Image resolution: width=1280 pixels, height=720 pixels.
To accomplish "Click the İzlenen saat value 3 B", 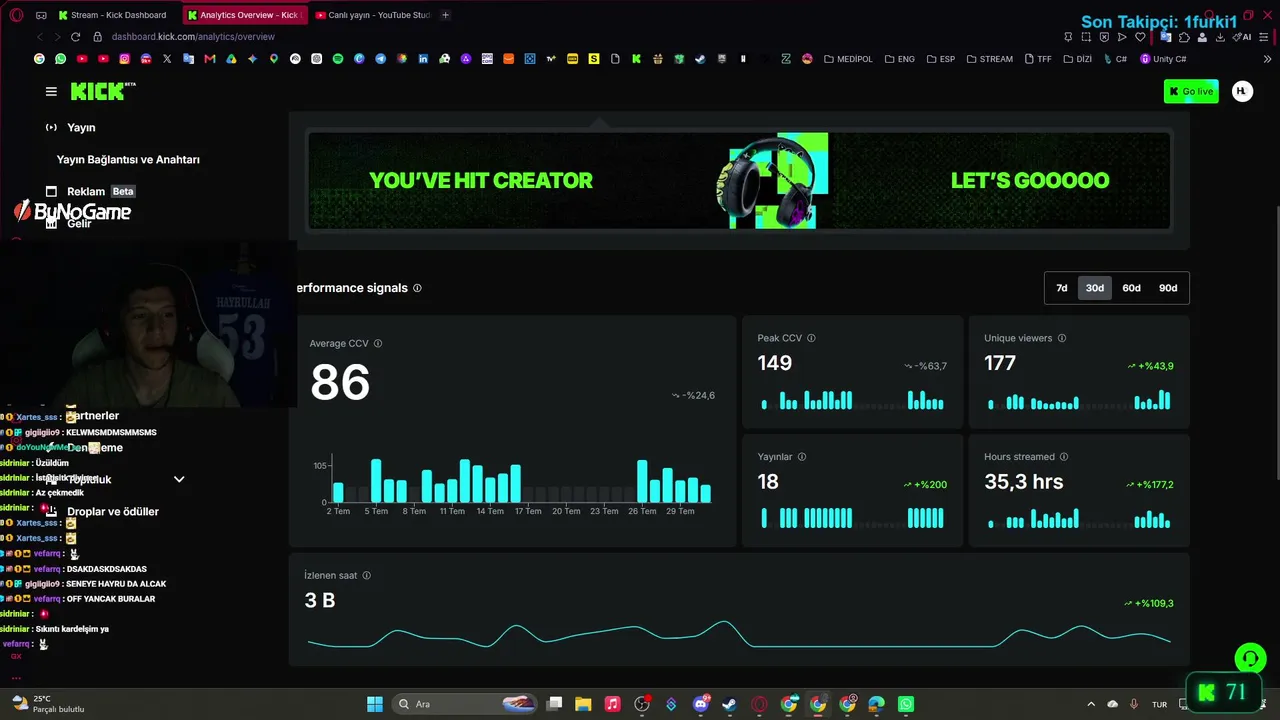I will pyautogui.click(x=320, y=600).
